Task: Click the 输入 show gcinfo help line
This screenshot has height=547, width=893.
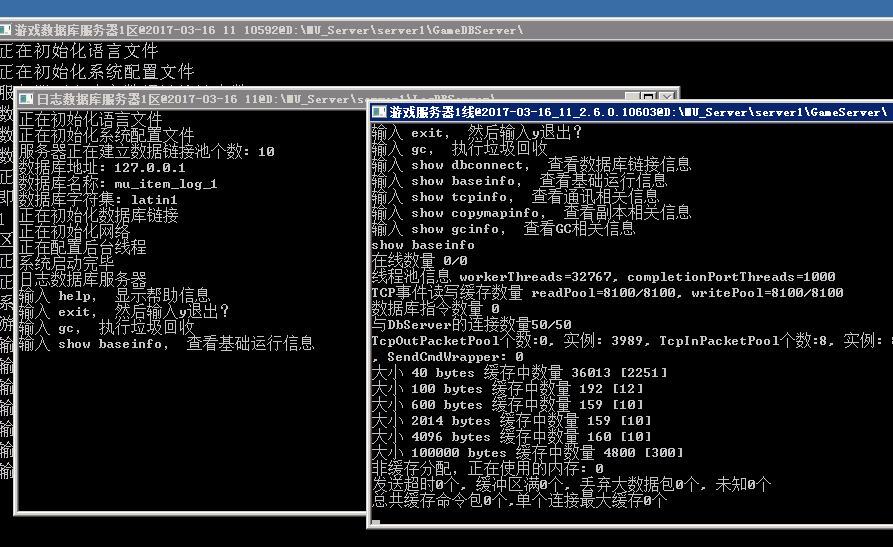Action: click(x=502, y=229)
